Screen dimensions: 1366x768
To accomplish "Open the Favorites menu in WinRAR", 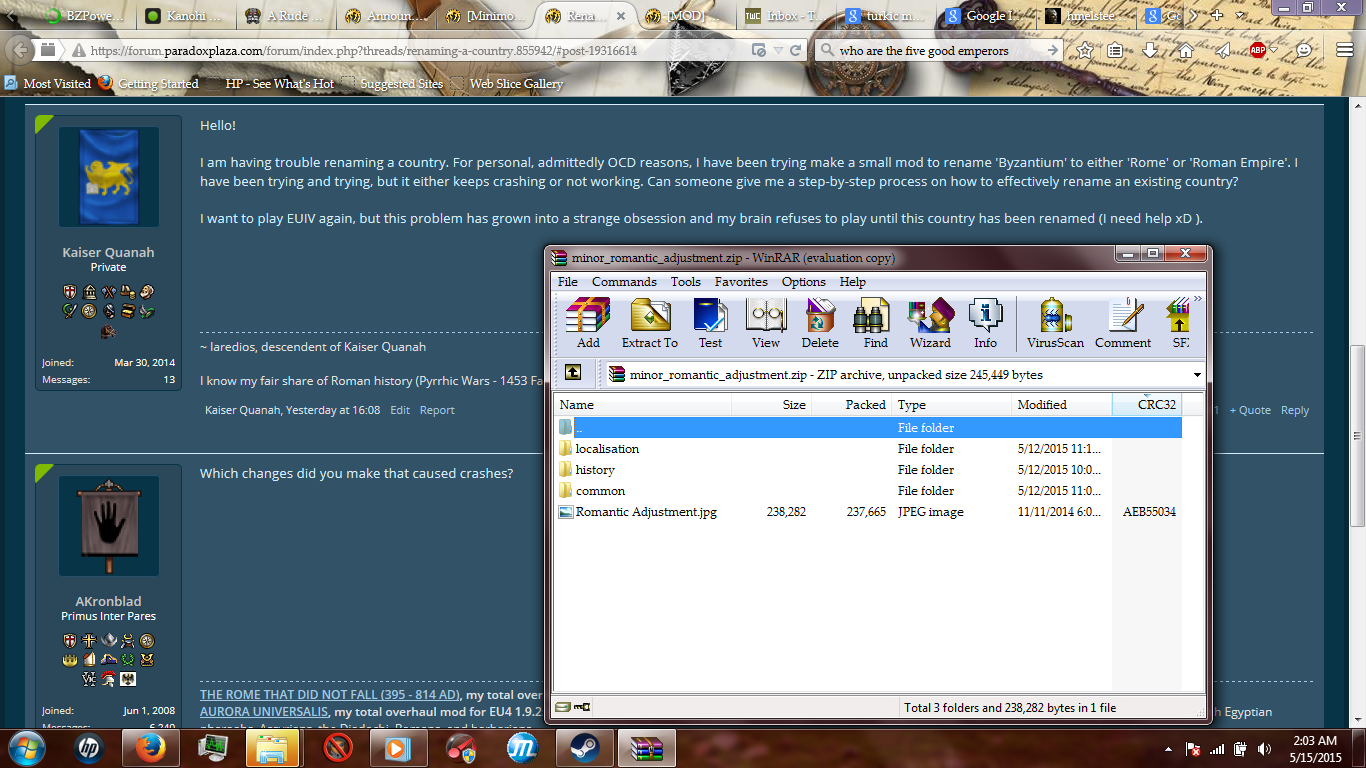I will click(741, 282).
